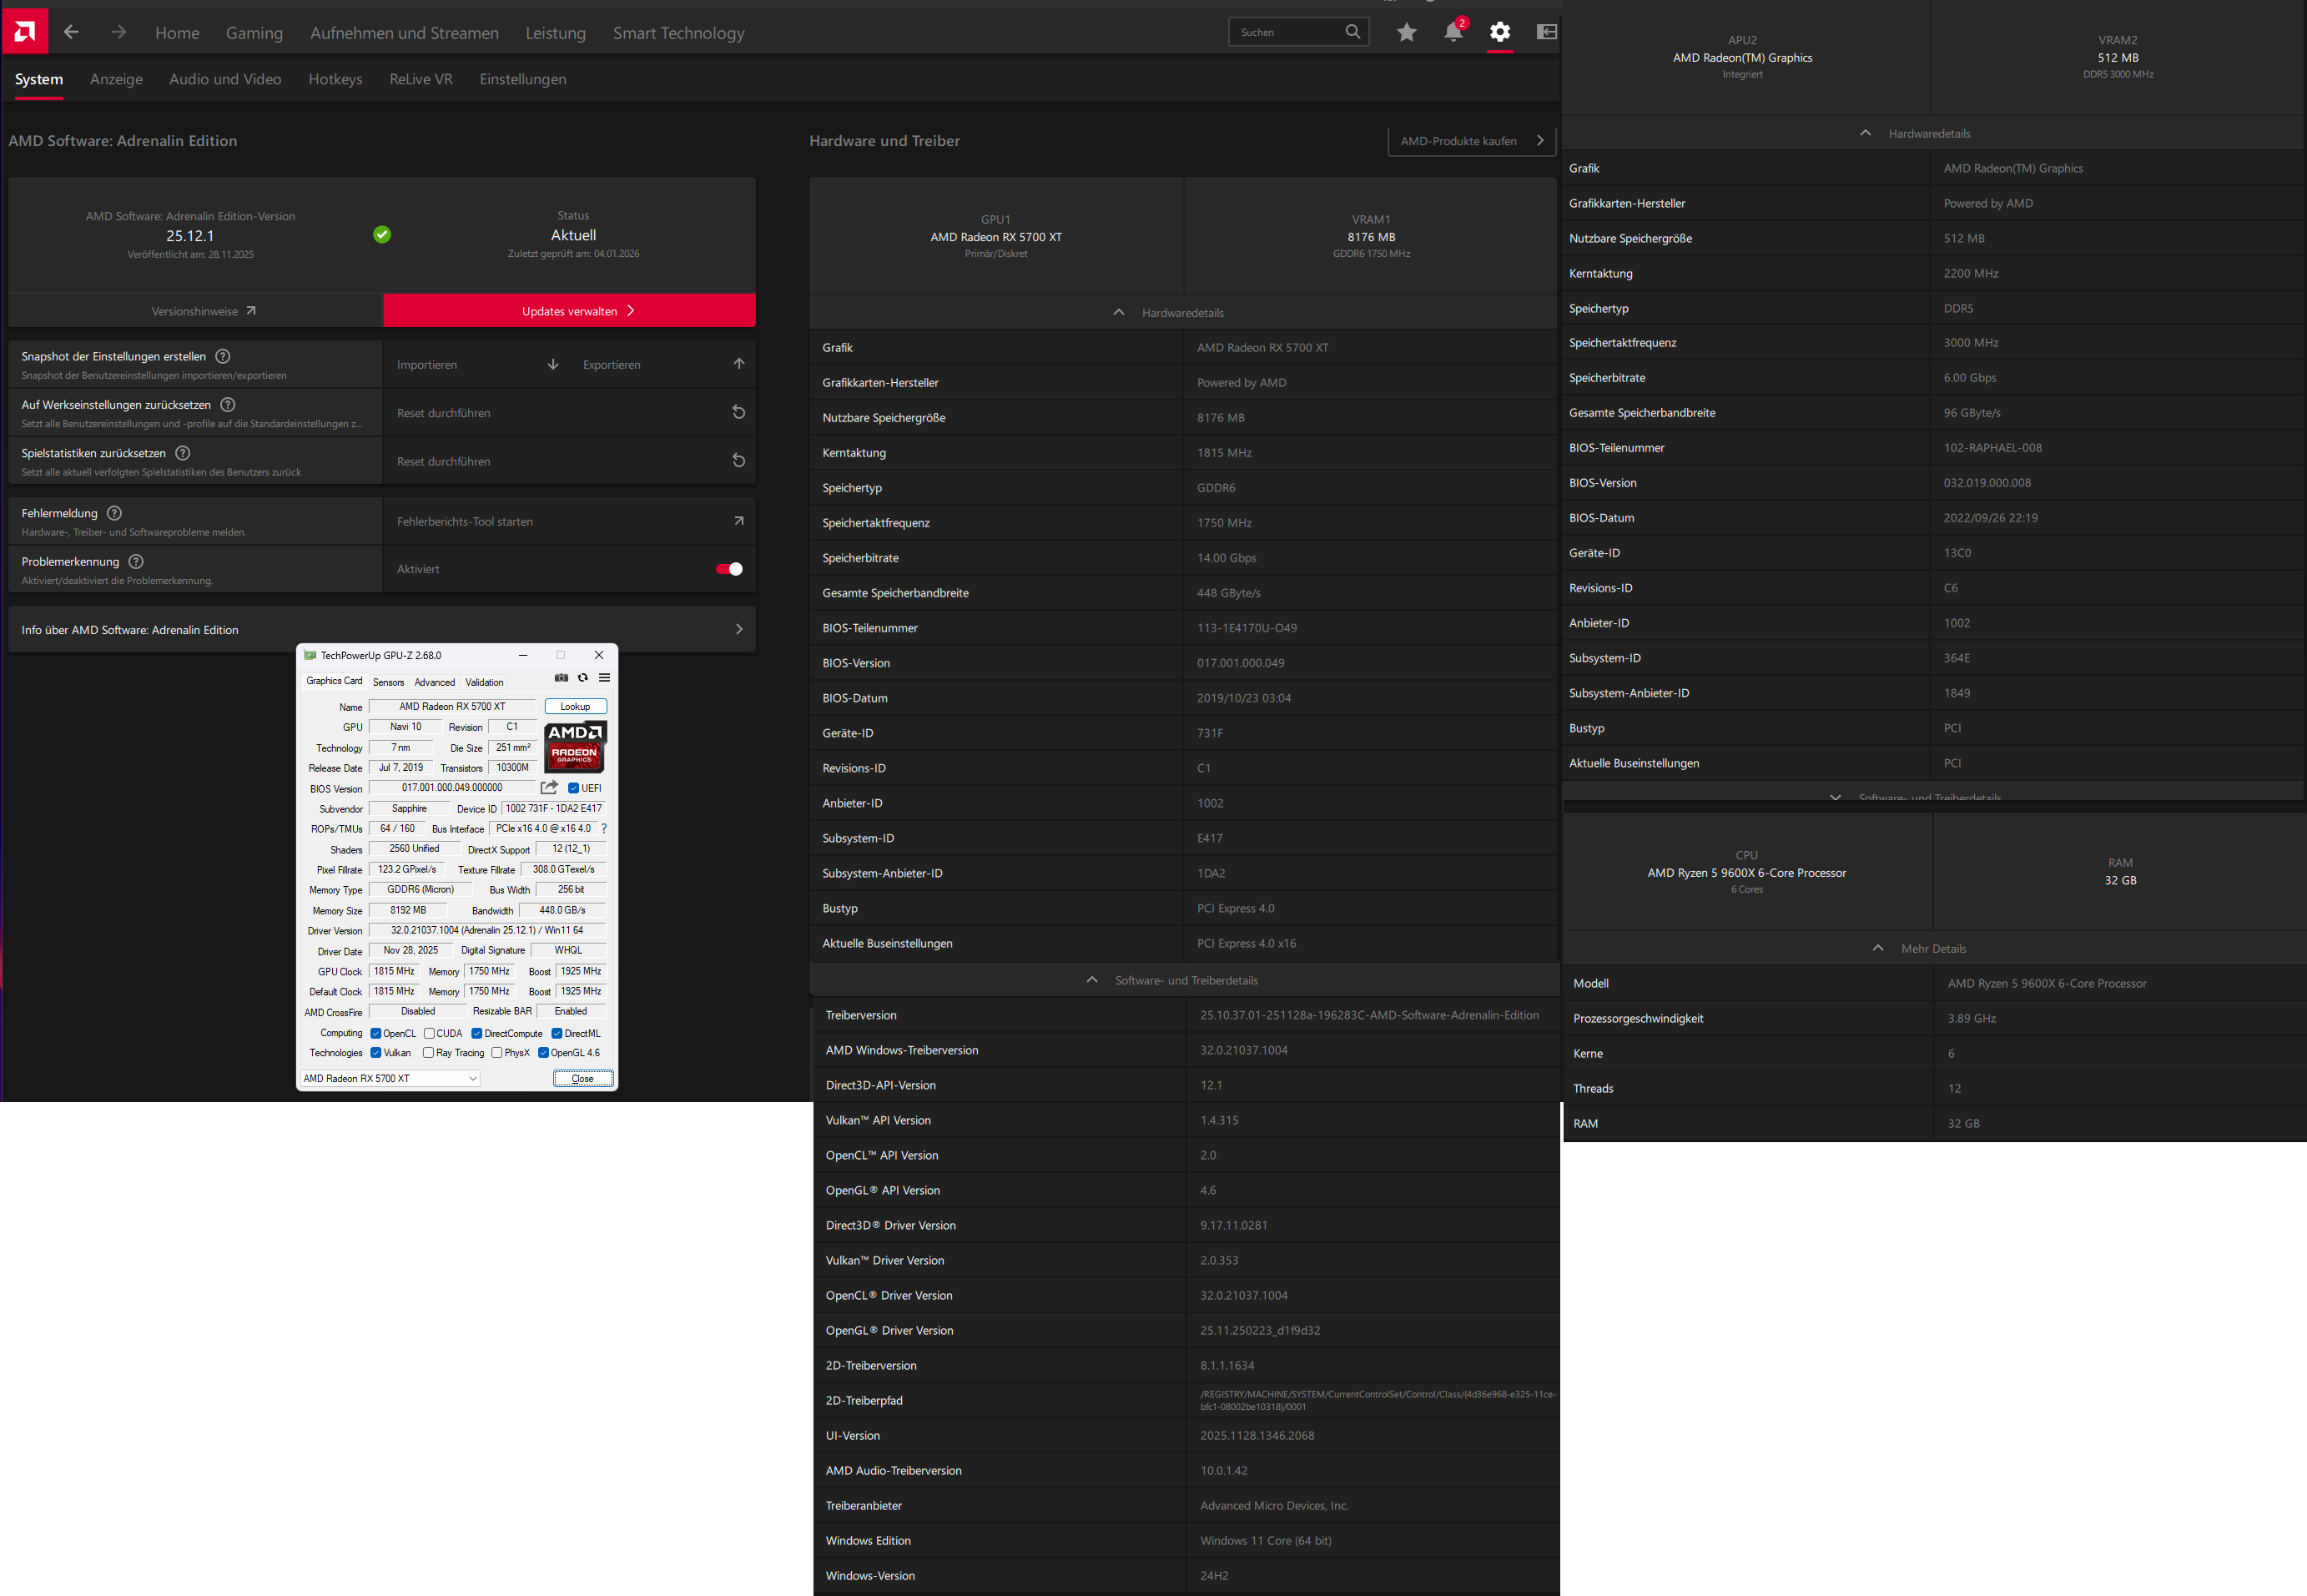
Task: Open the GPU-Z hamburger menu
Action: [x=604, y=678]
